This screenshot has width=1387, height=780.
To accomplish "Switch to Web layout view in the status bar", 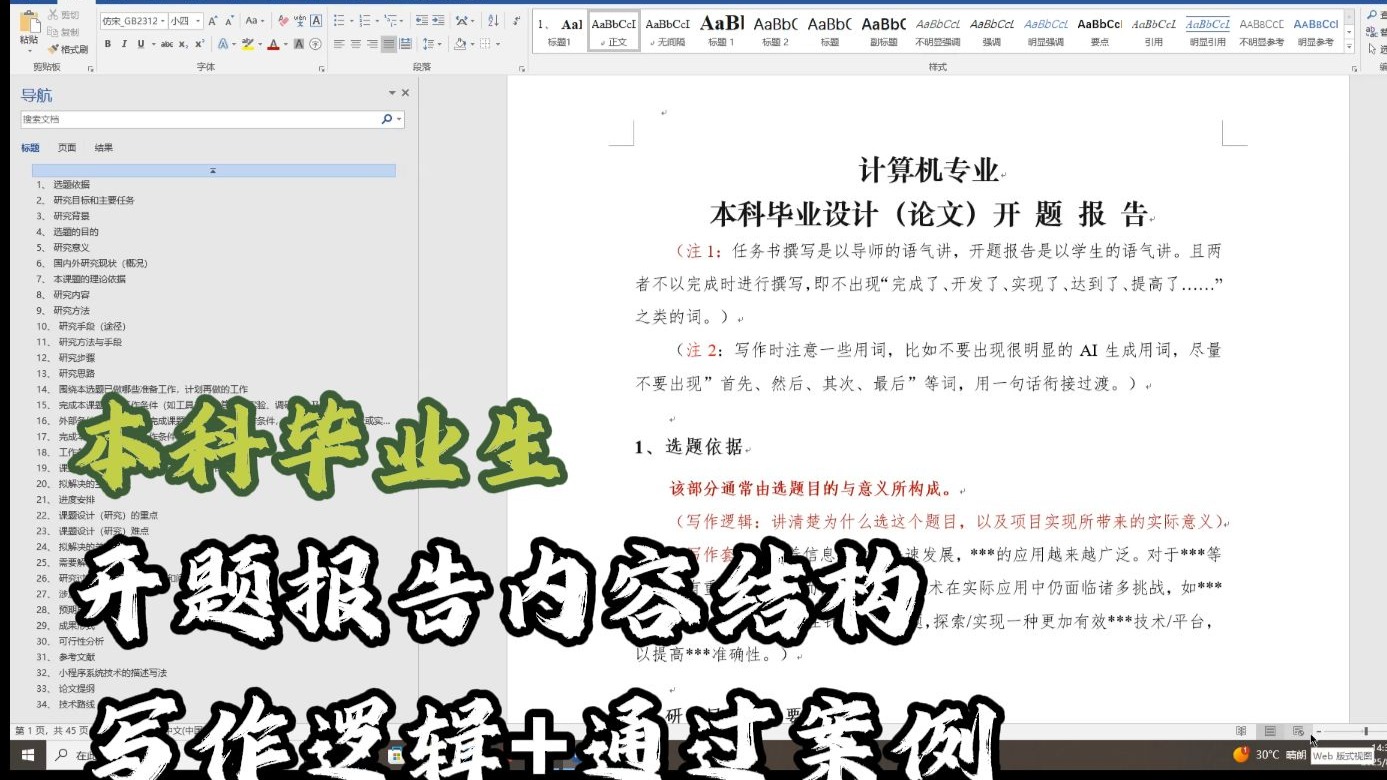I will coord(1298,731).
